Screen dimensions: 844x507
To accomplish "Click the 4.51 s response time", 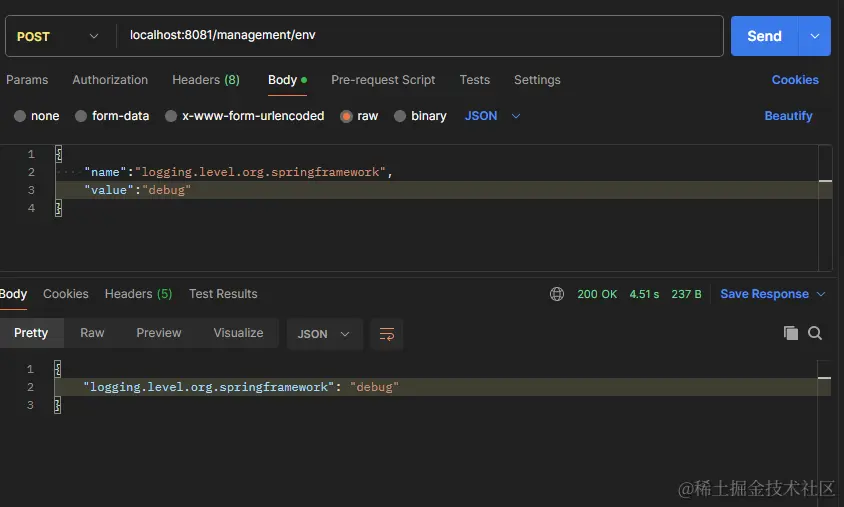I will [x=644, y=294].
